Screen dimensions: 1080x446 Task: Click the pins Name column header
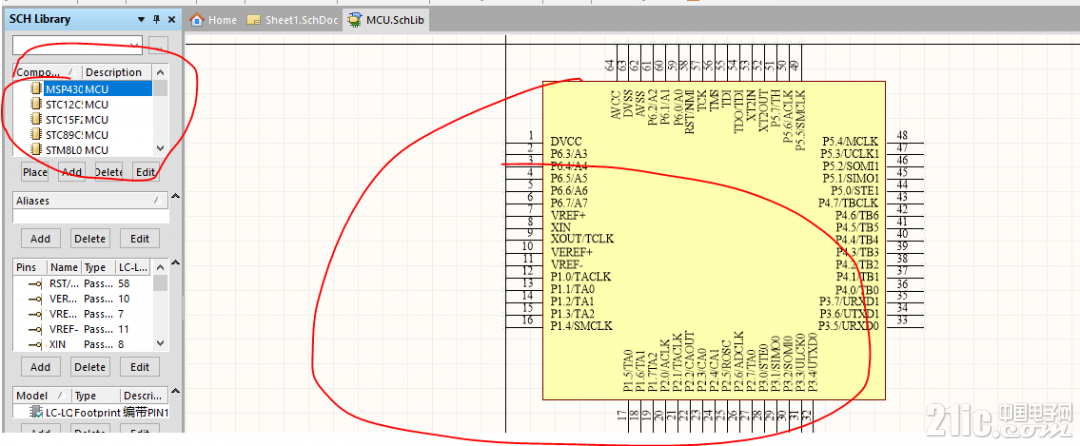tap(64, 267)
